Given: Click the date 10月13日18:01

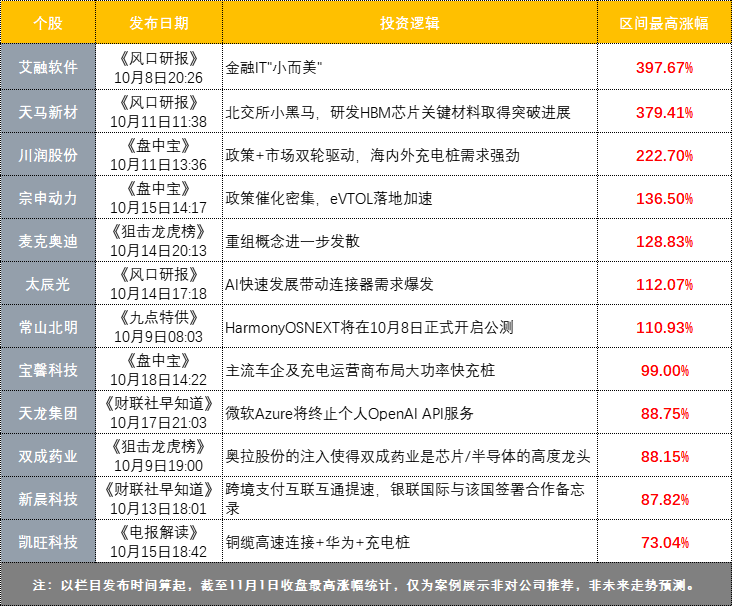Looking at the screenshot, I should [x=158, y=508].
